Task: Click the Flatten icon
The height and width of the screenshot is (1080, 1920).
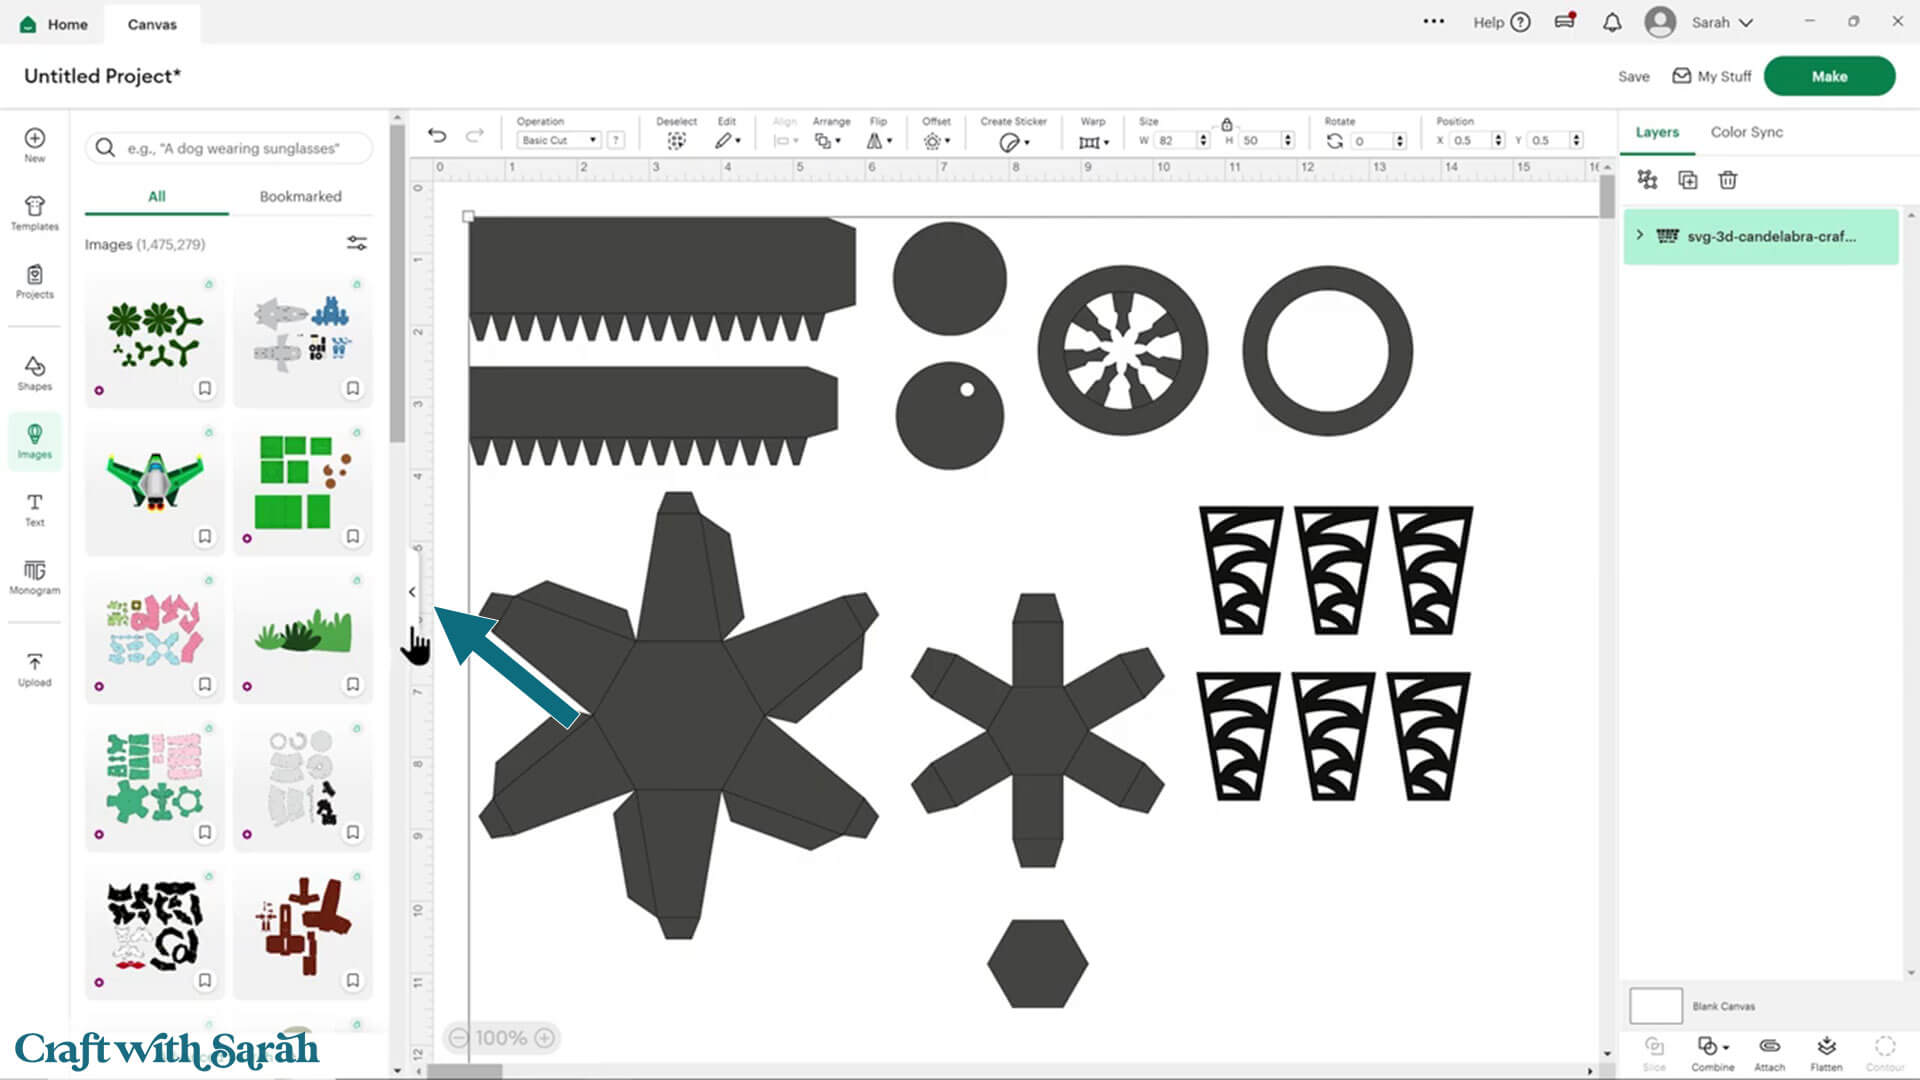Action: coord(1826,1052)
